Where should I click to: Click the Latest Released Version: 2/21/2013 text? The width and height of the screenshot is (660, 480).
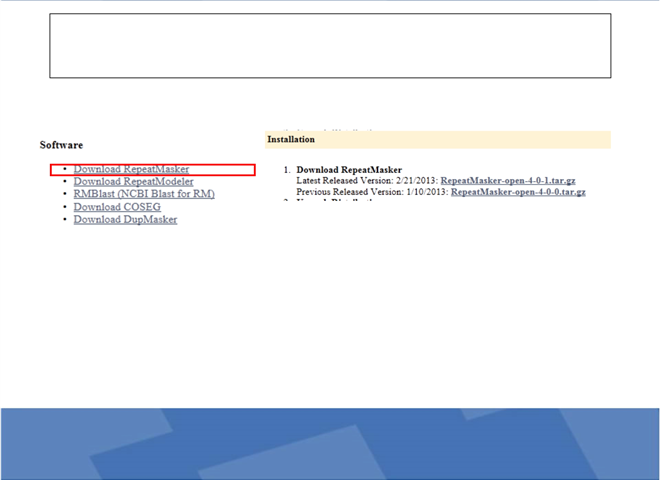click(367, 181)
